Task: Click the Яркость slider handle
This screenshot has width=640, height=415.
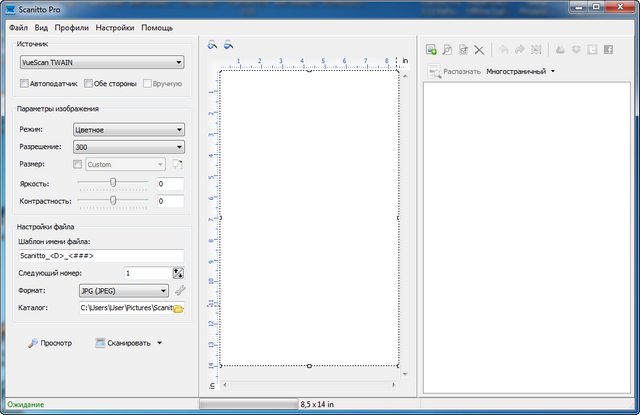Action: pyautogui.click(x=114, y=182)
